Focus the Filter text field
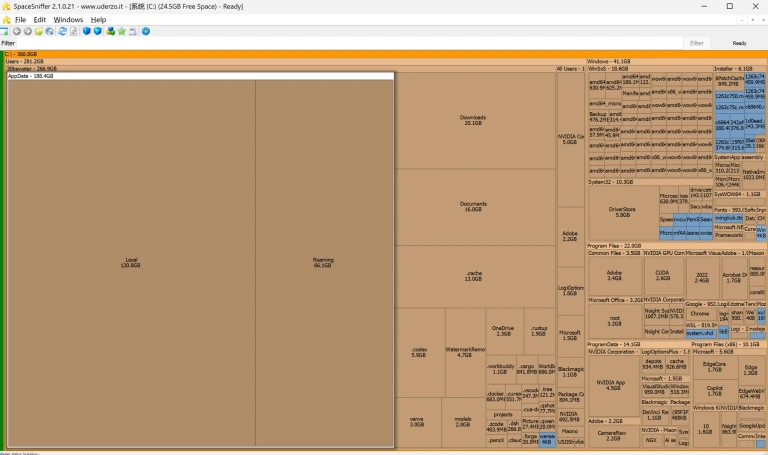 (350, 43)
